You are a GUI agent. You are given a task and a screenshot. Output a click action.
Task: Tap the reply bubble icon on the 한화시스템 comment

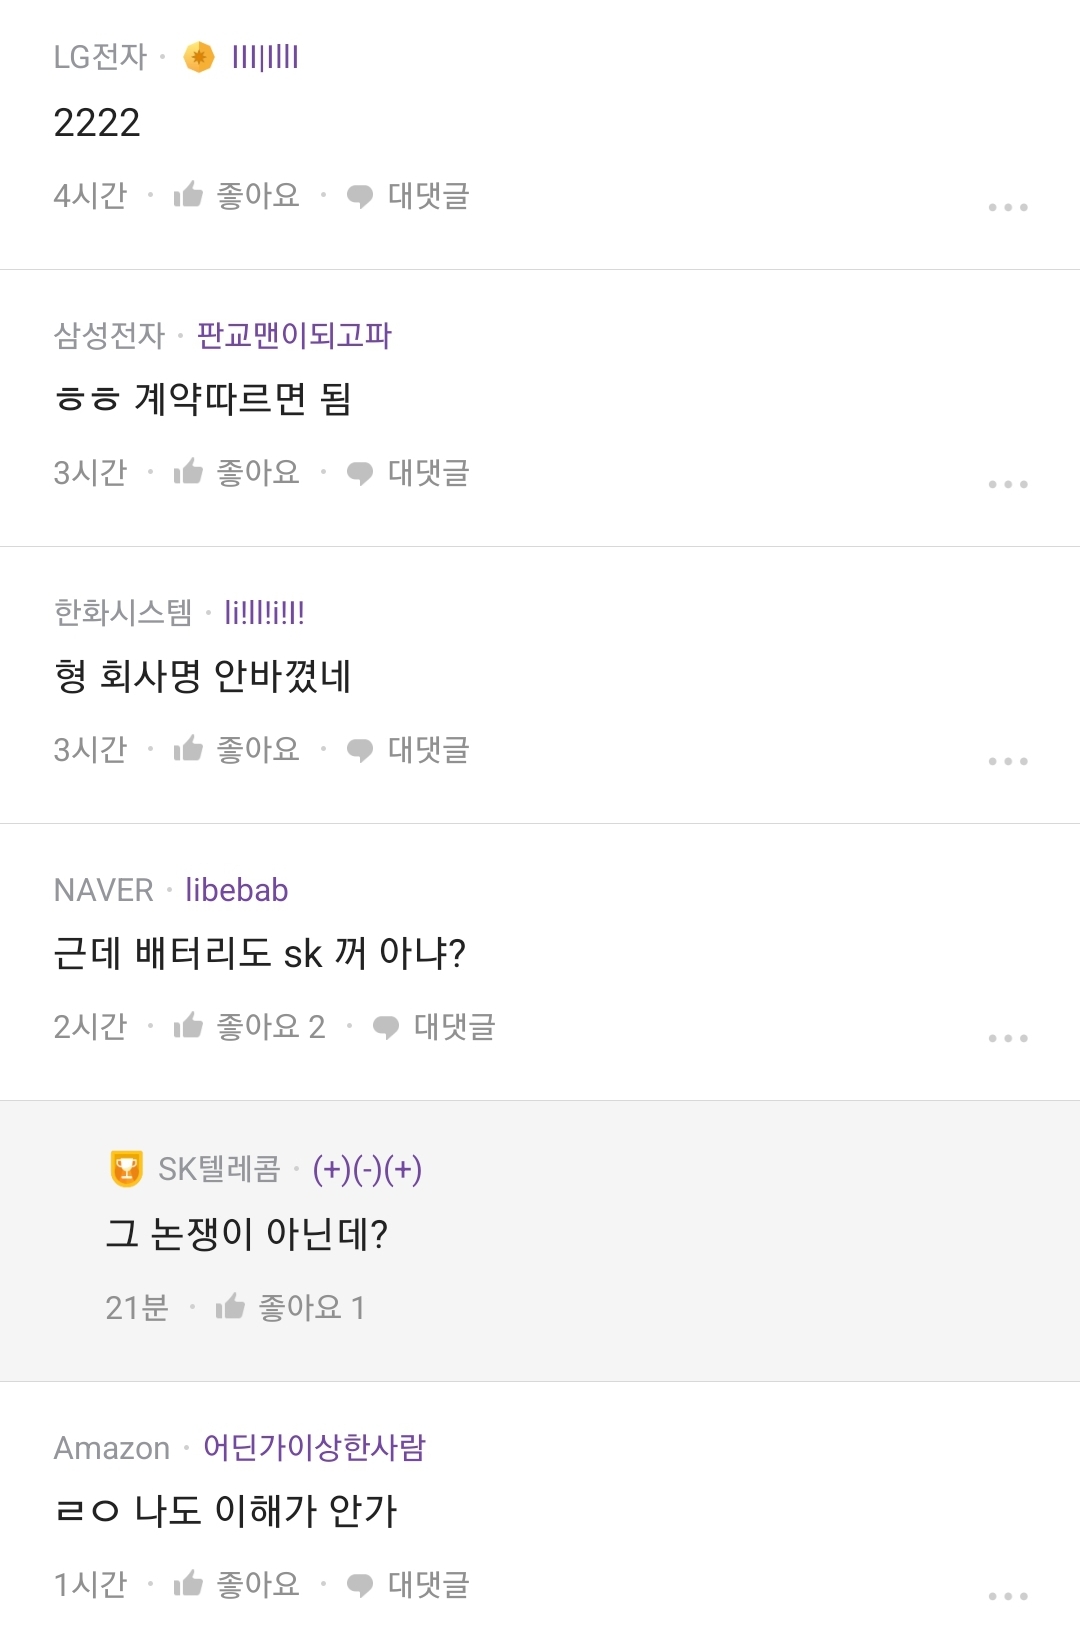click(x=360, y=750)
